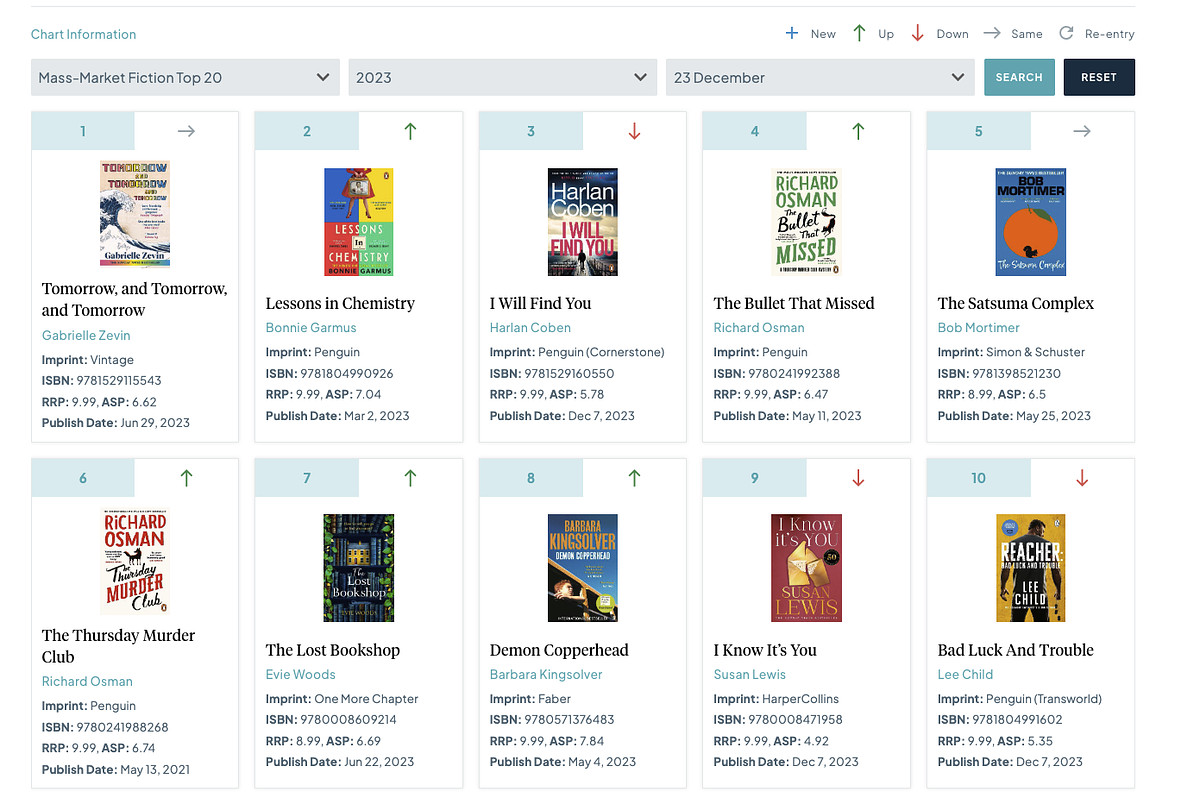Open author link Barbara Kingsolver
This screenshot has width=1200, height=798.
[546, 675]
